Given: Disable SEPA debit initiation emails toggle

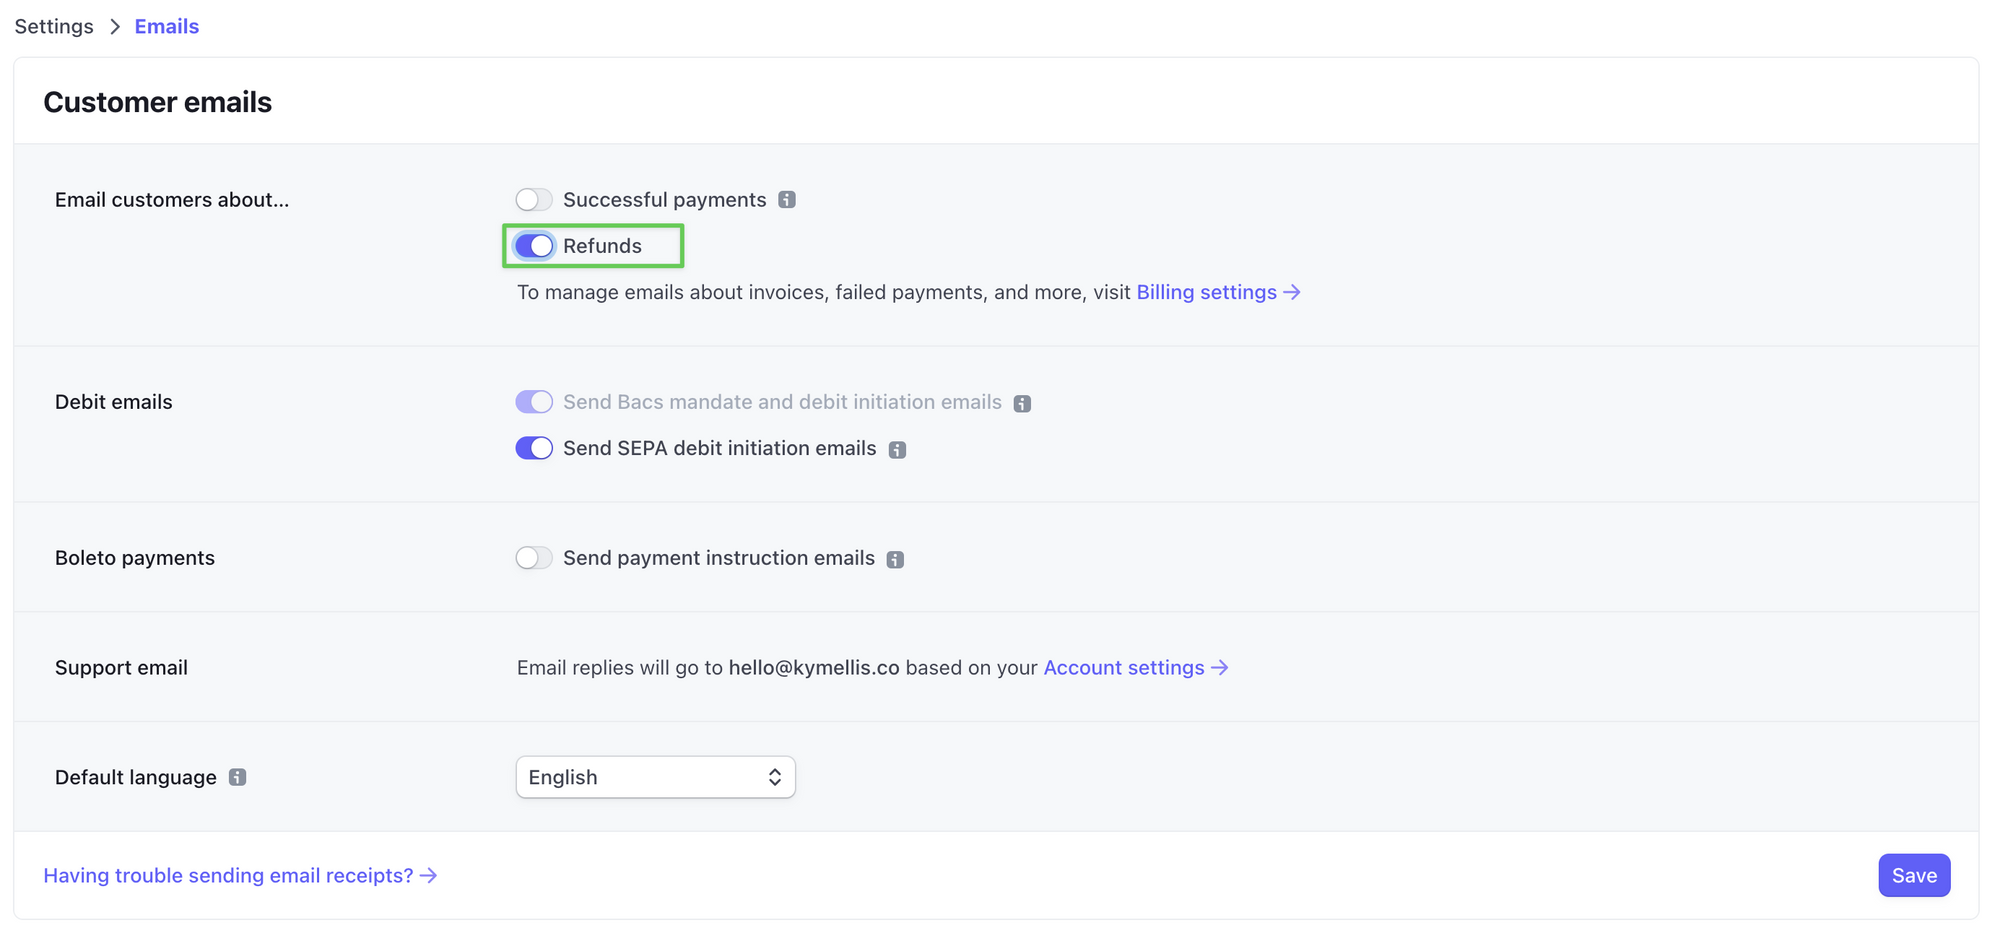Looking at the screenshot, I should point(534,448).
